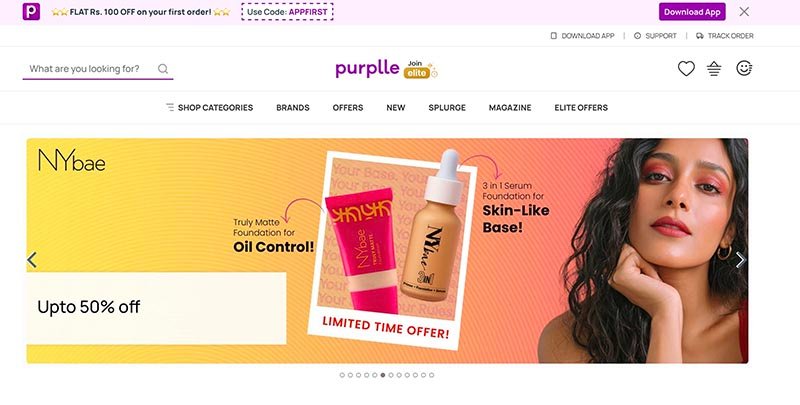This screenshot has width=800, height=405.
Task: Expand the Shop Categories menu
Action: tap(209, 108)
